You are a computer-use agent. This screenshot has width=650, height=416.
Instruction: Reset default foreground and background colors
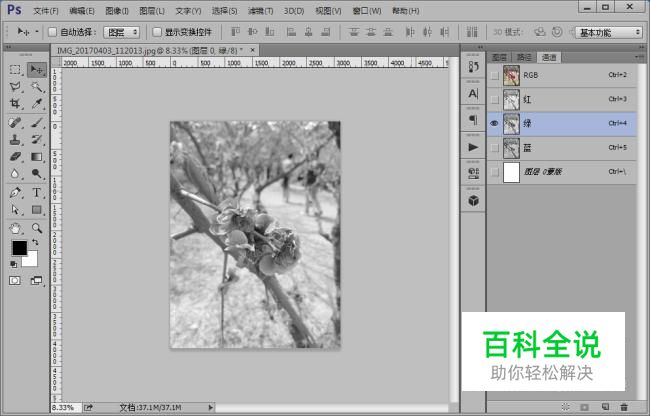click(14, 264)
